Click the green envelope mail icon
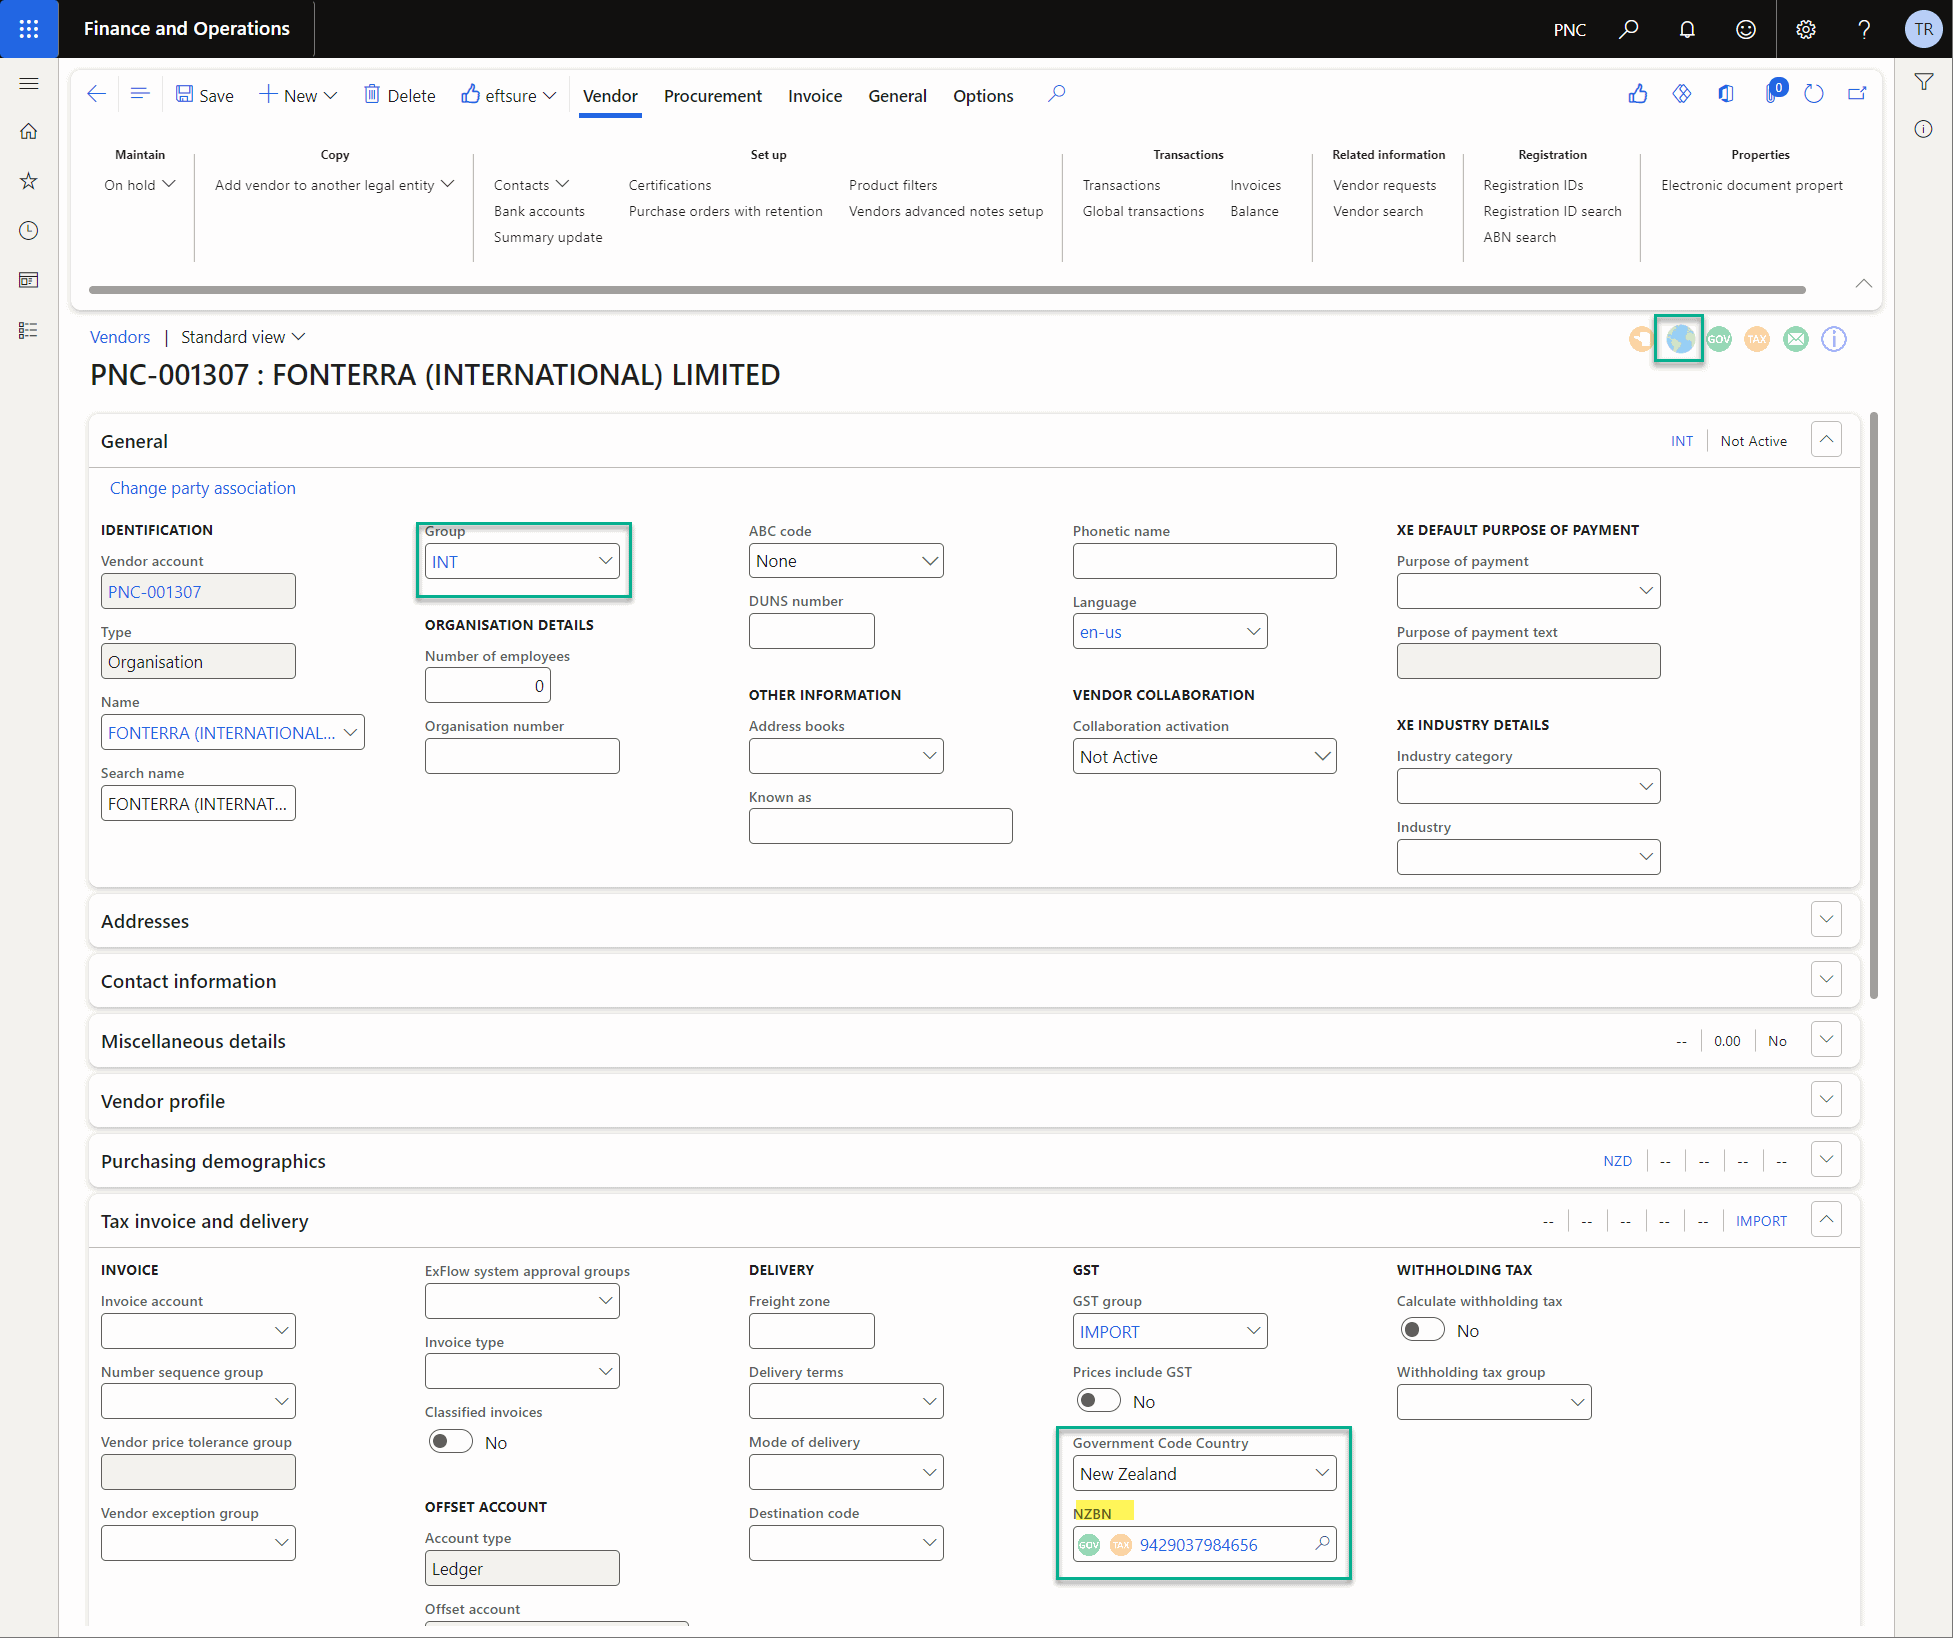The height and width of the screenshot is (1638, 1953). tap(1796, 339)
